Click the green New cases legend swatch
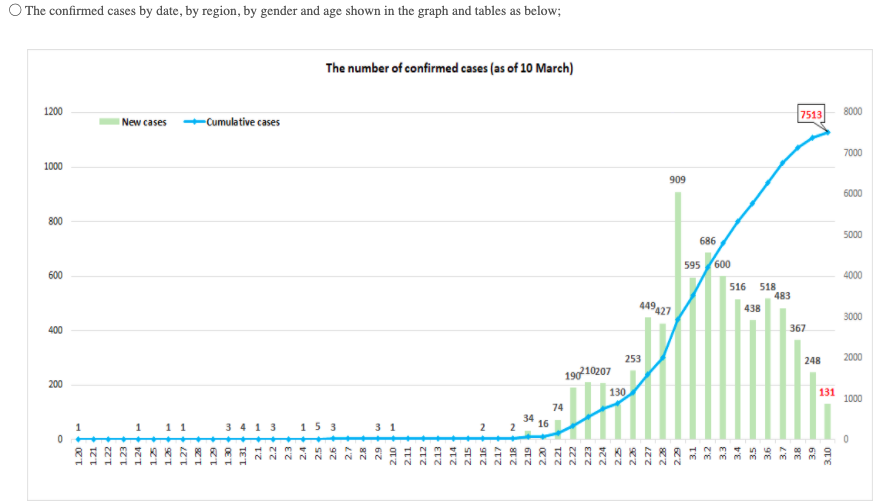 [108, 122]
